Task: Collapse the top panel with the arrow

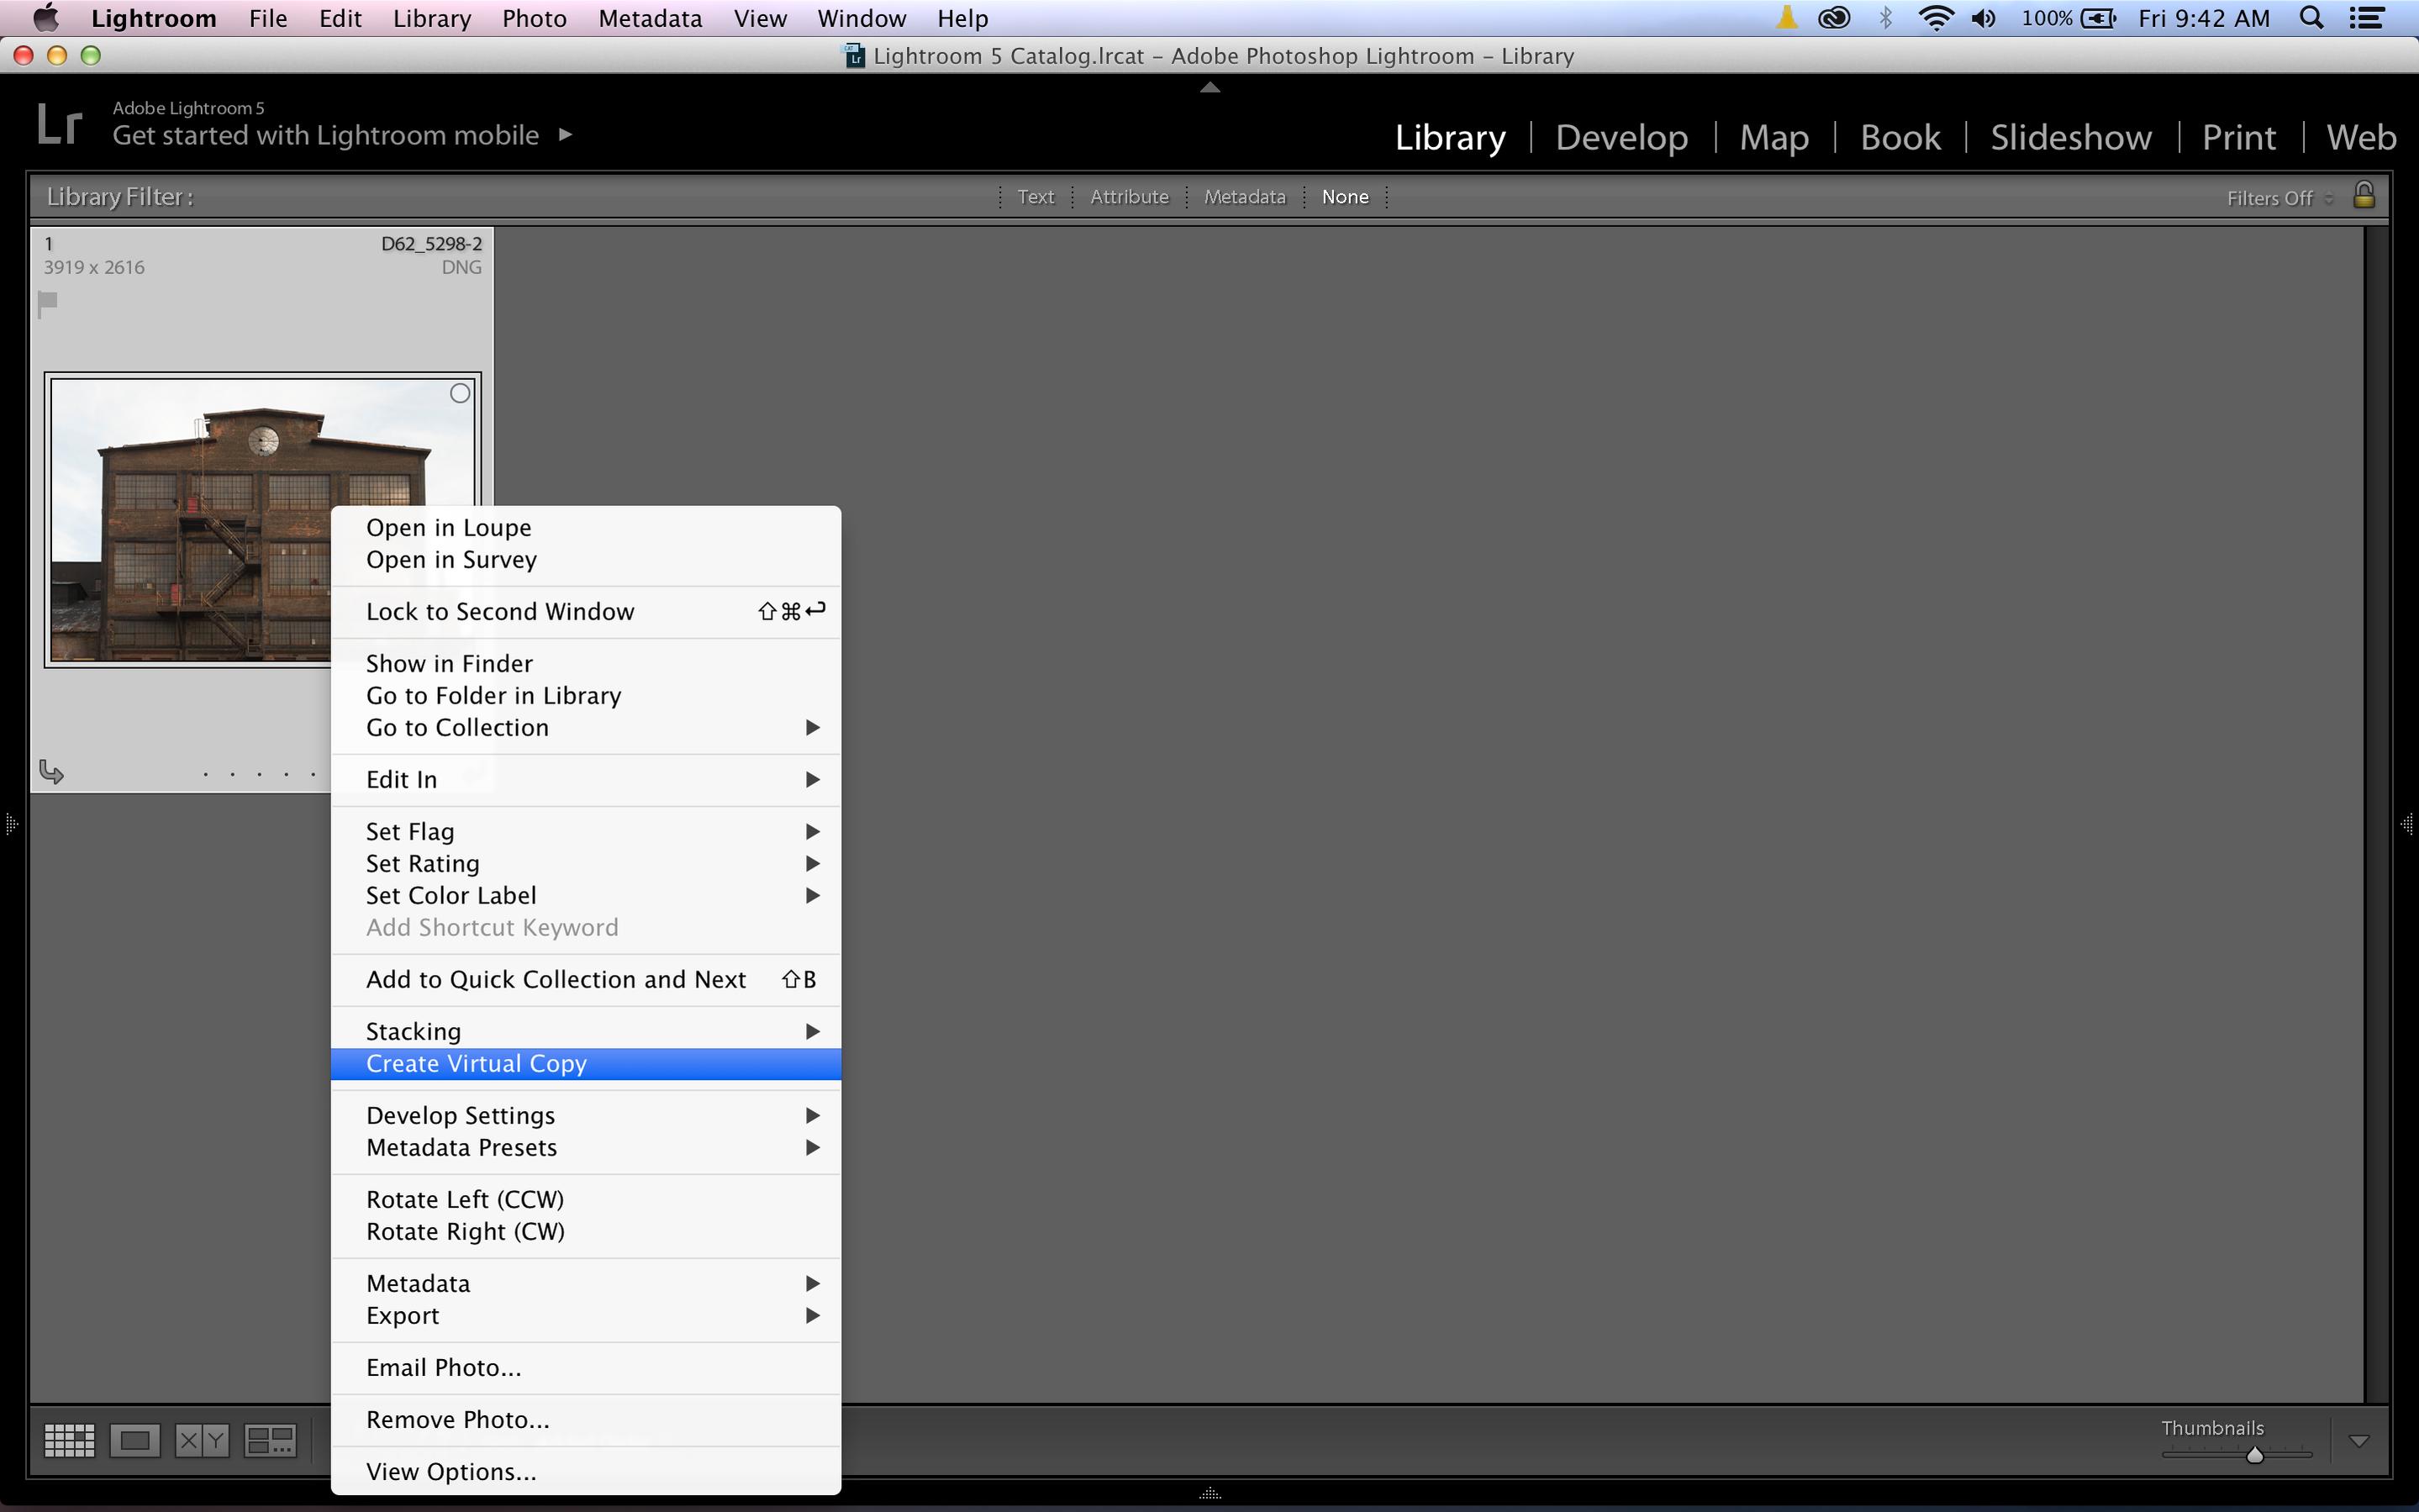Action: (x=1210, y=87)
